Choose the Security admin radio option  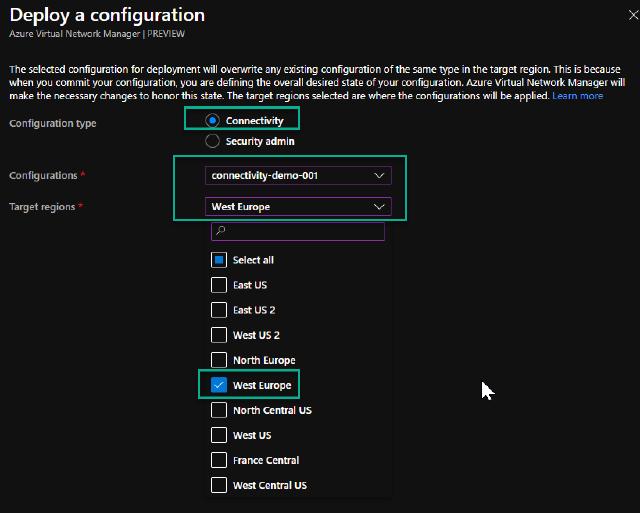pos(213,142)
